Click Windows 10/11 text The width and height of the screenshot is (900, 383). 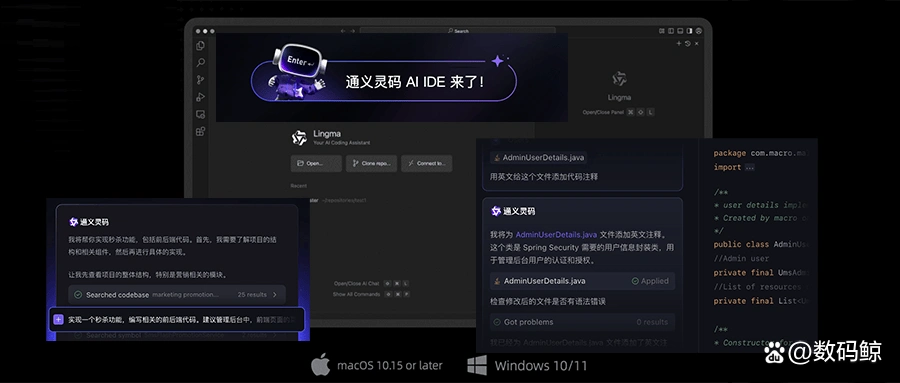pos(541,366)
